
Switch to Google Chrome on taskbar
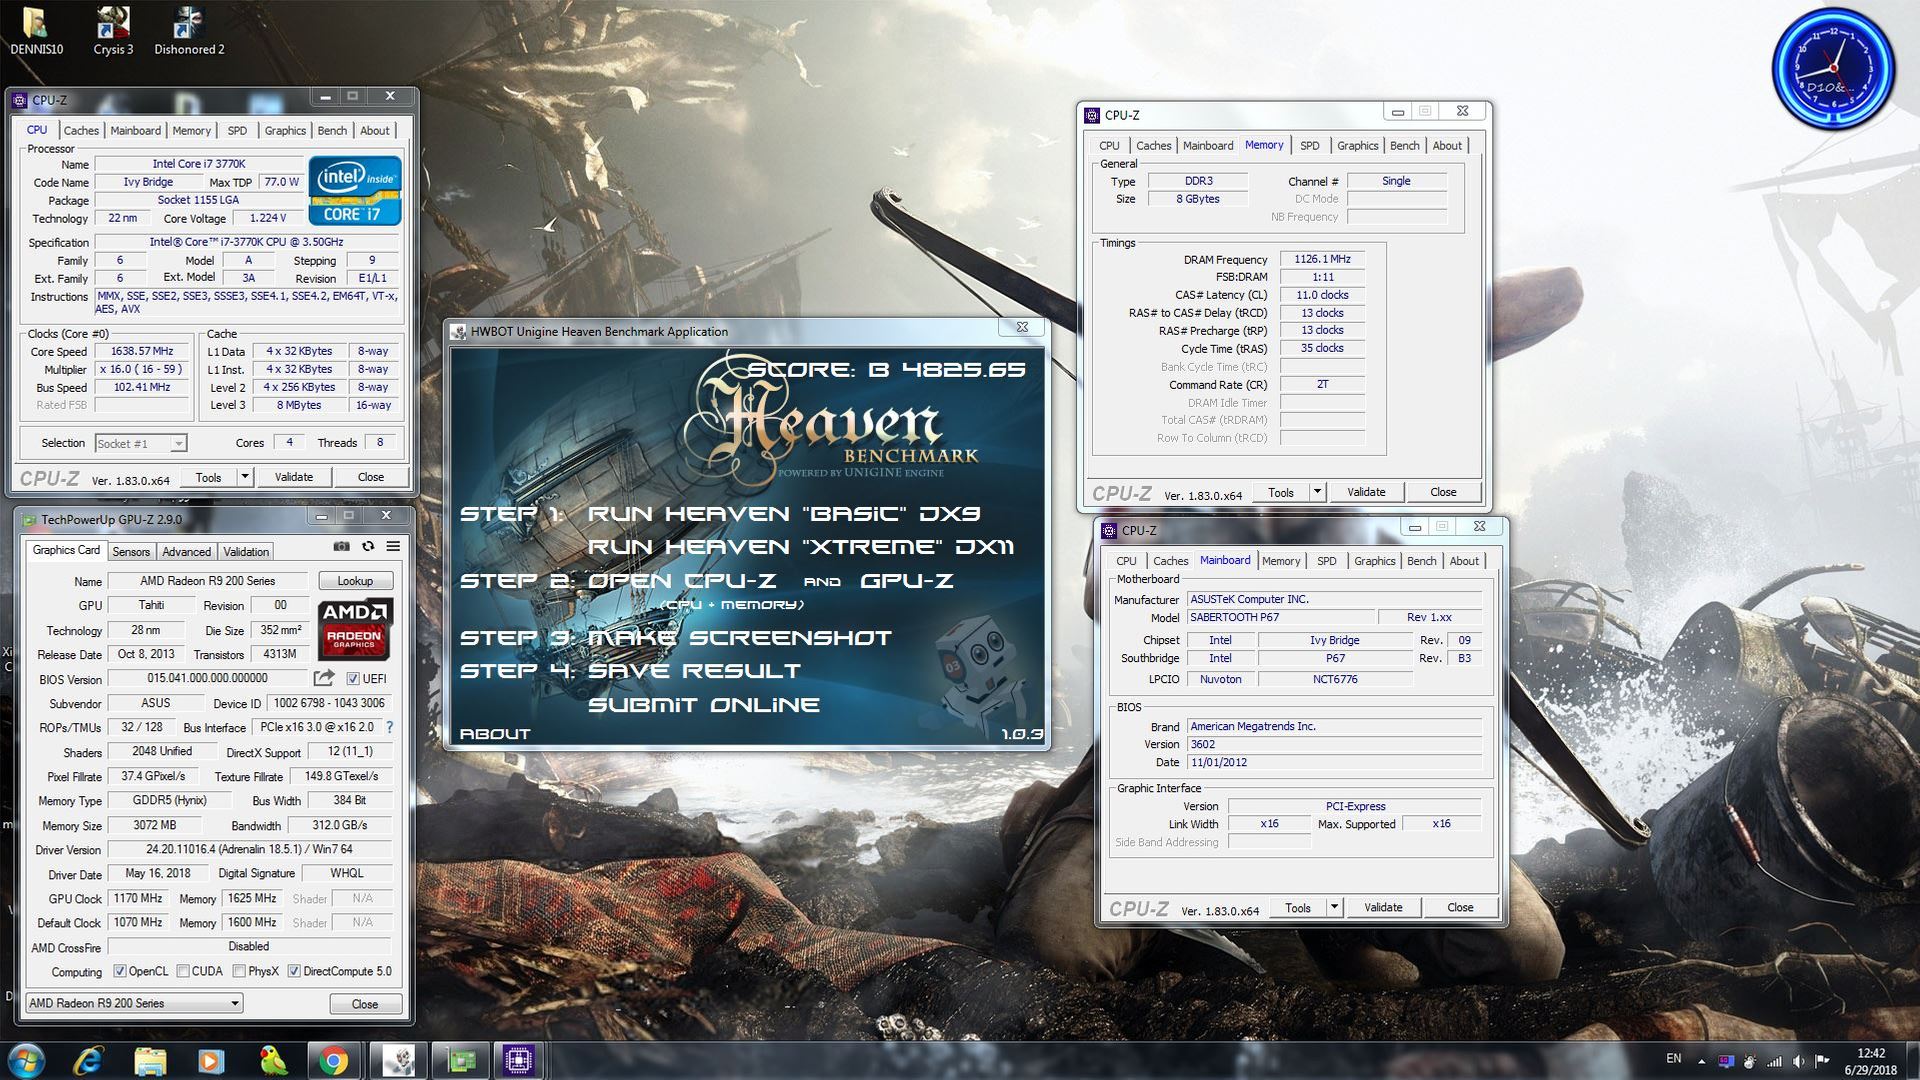click(x=334, y=1060)
